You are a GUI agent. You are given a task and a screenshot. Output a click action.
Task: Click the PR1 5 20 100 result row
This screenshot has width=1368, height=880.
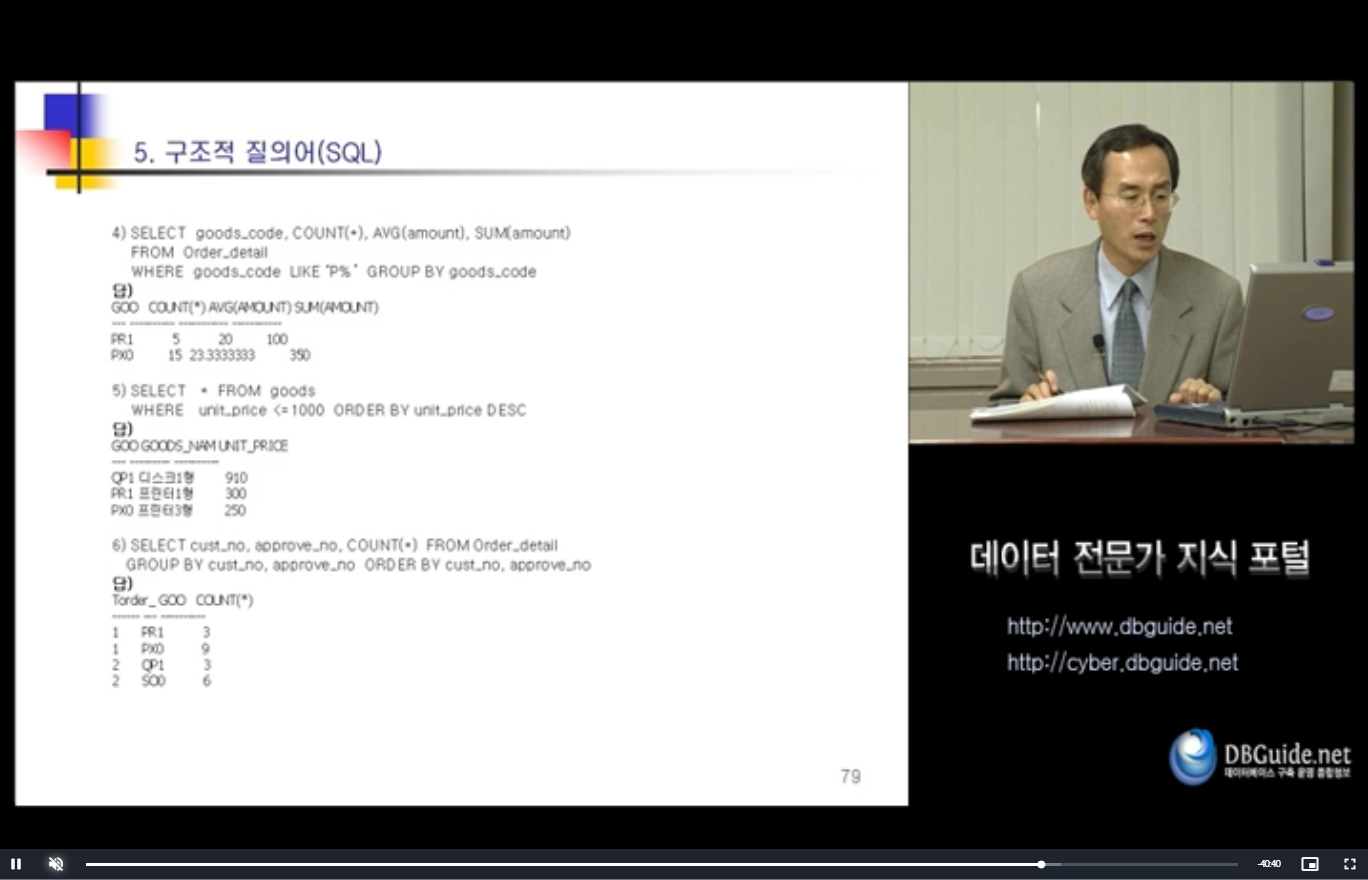(199, 340)
